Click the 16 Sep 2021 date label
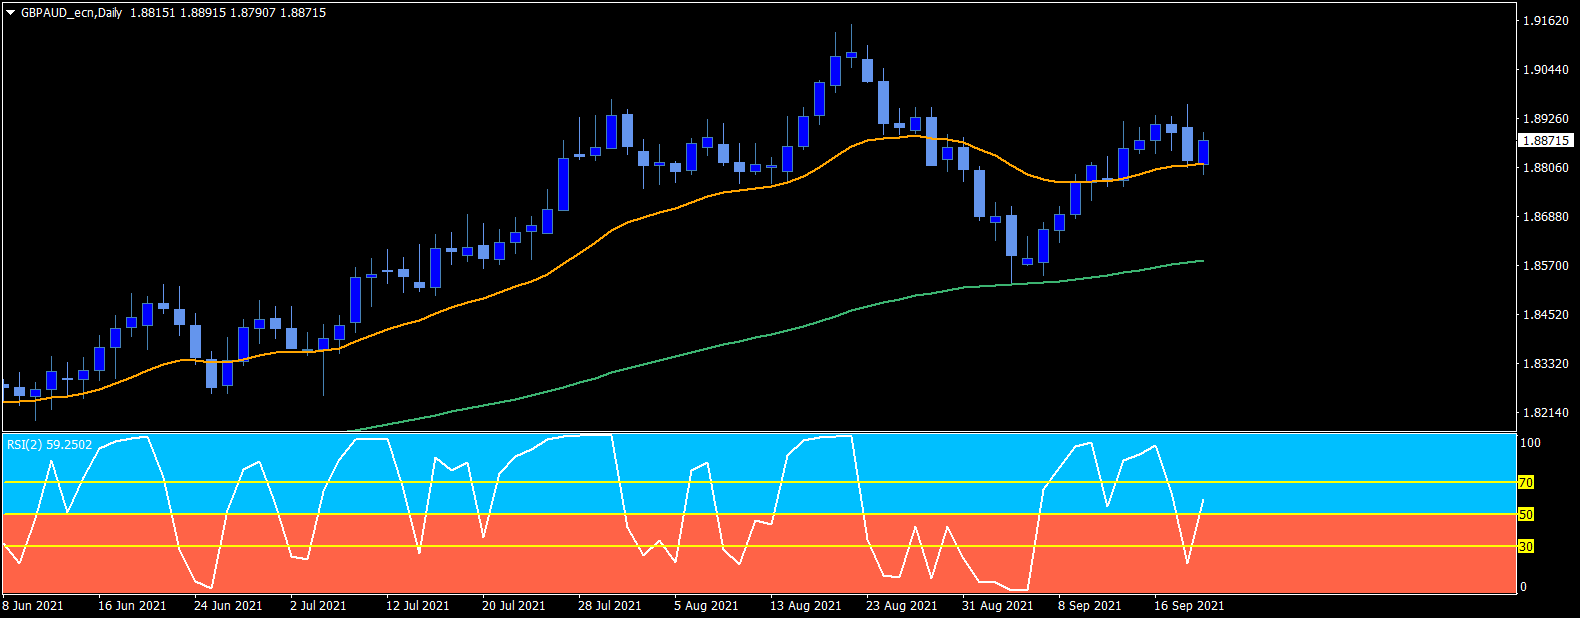The width and height of the screenshot is (1580, 618). pyautogui.click(x=1189, y=605)
